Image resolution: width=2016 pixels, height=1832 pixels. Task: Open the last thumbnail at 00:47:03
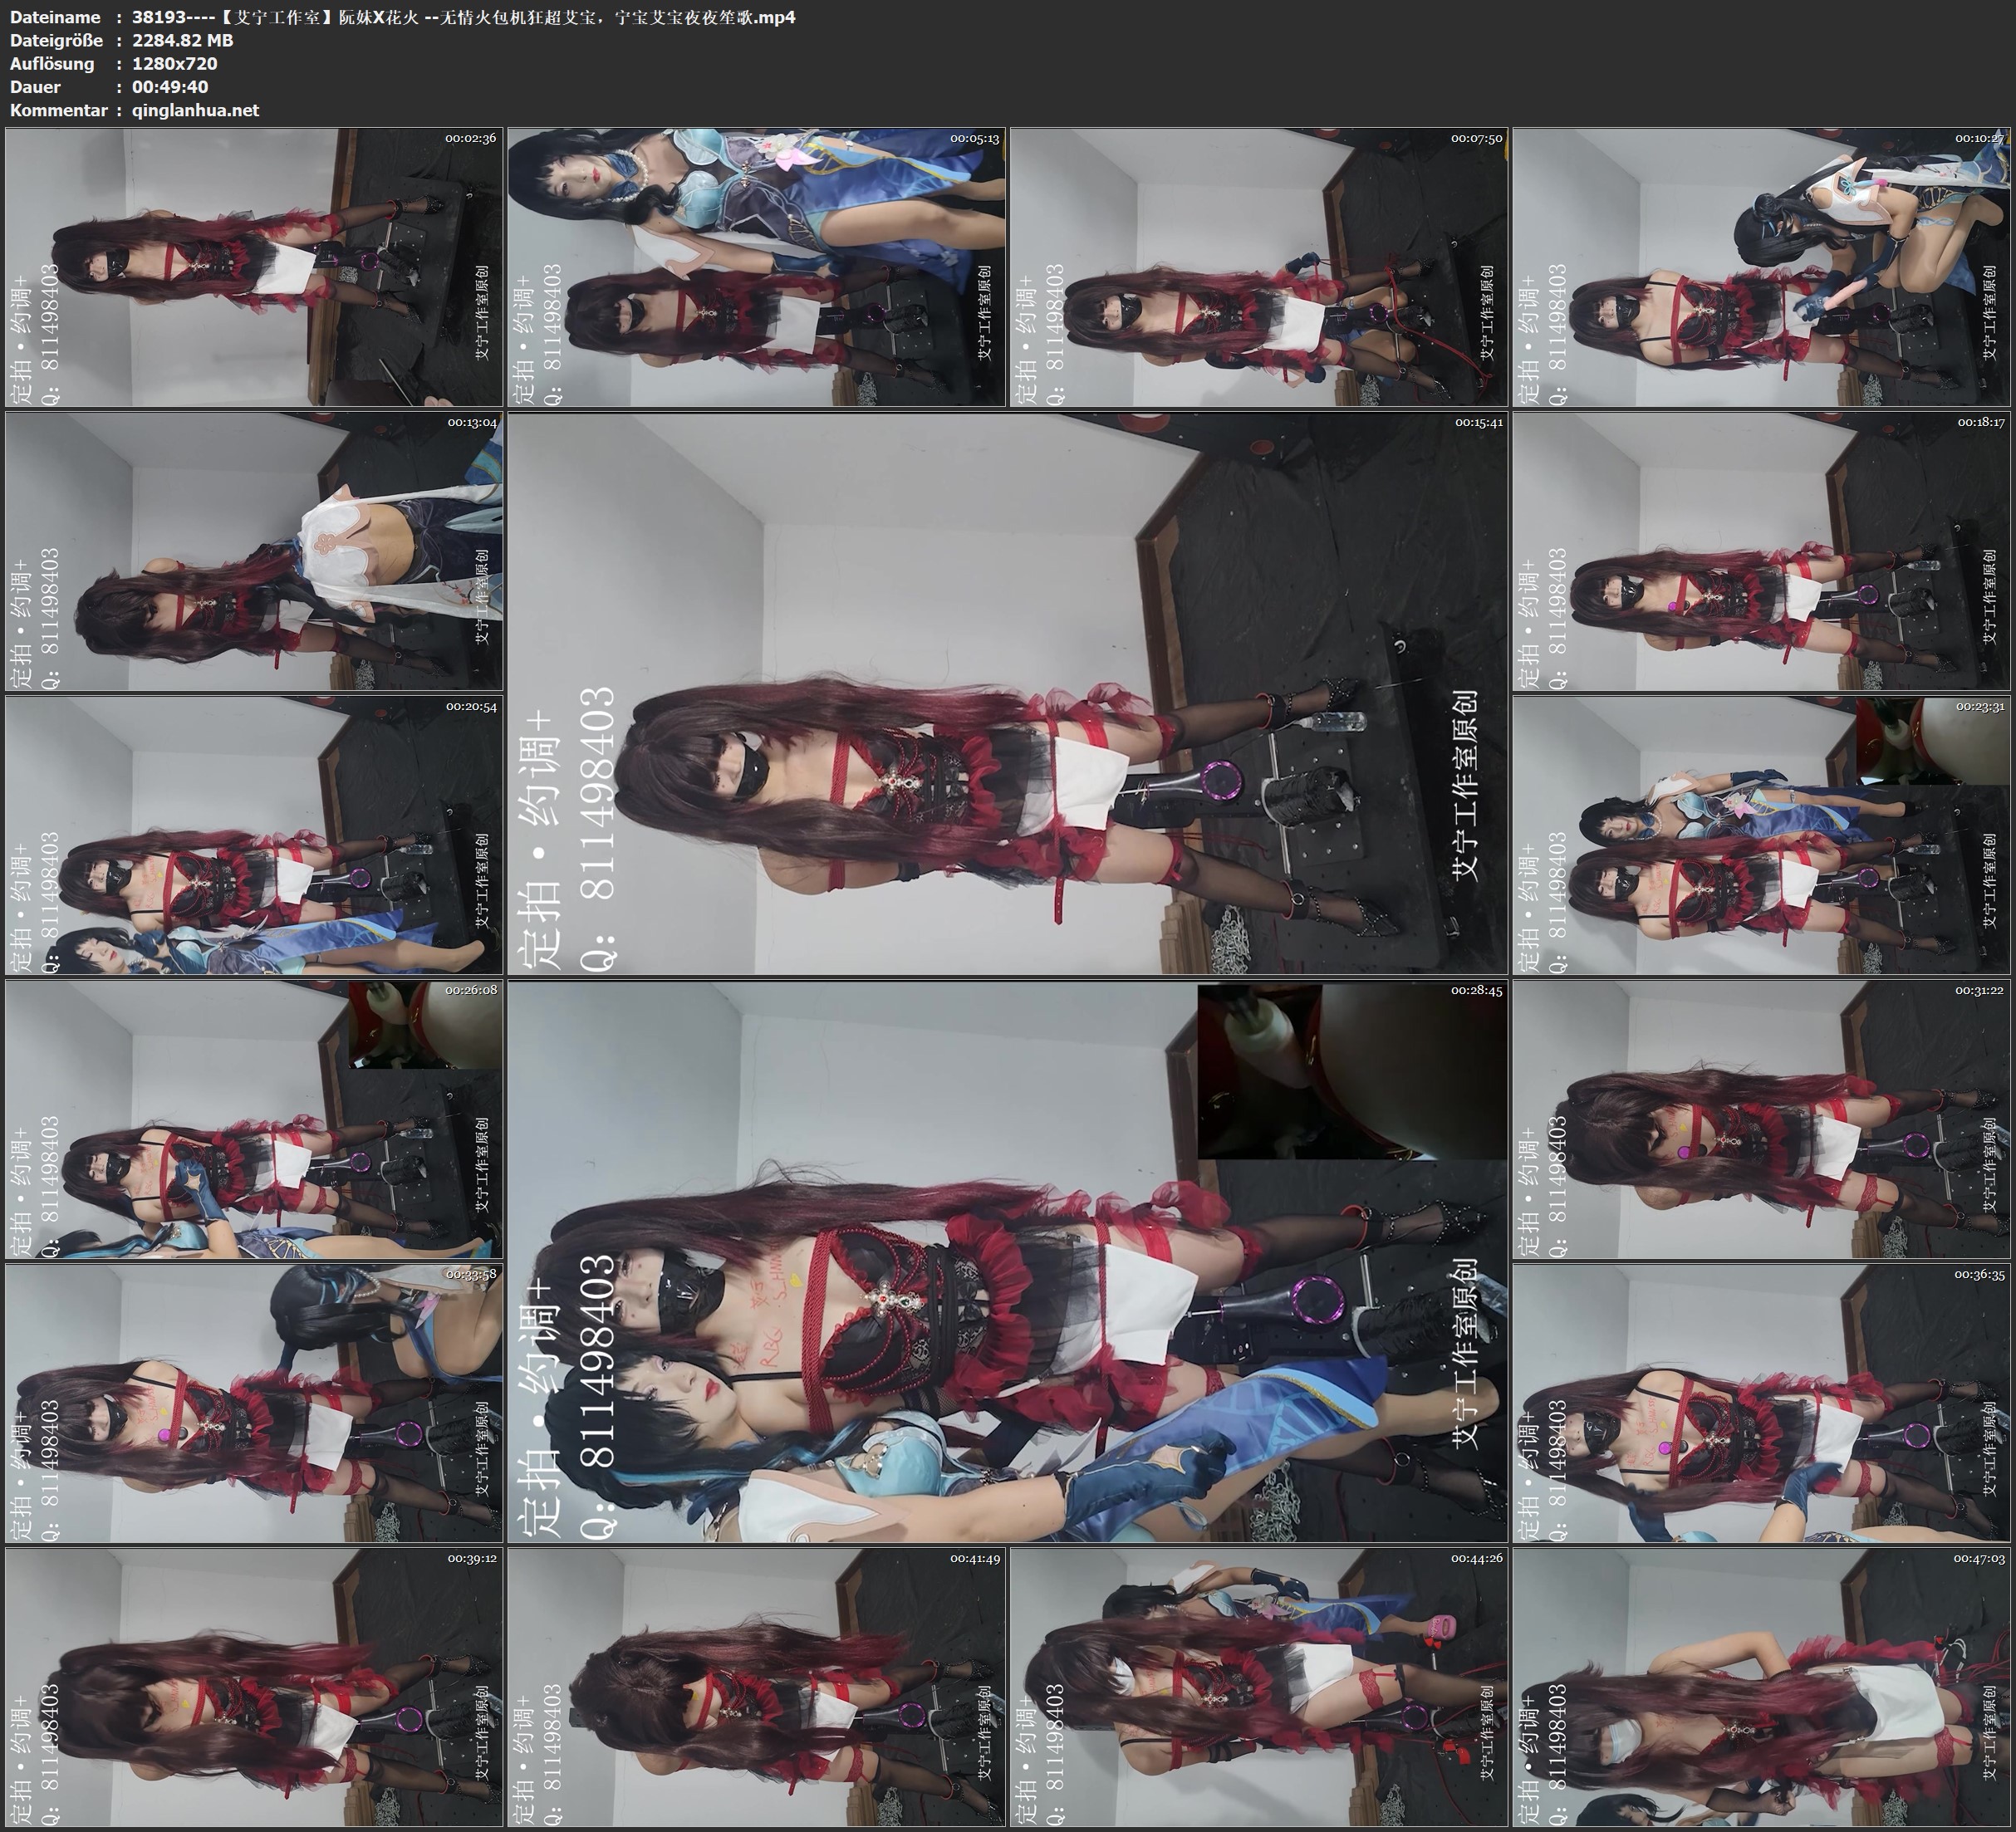tap(1760, 1687)
